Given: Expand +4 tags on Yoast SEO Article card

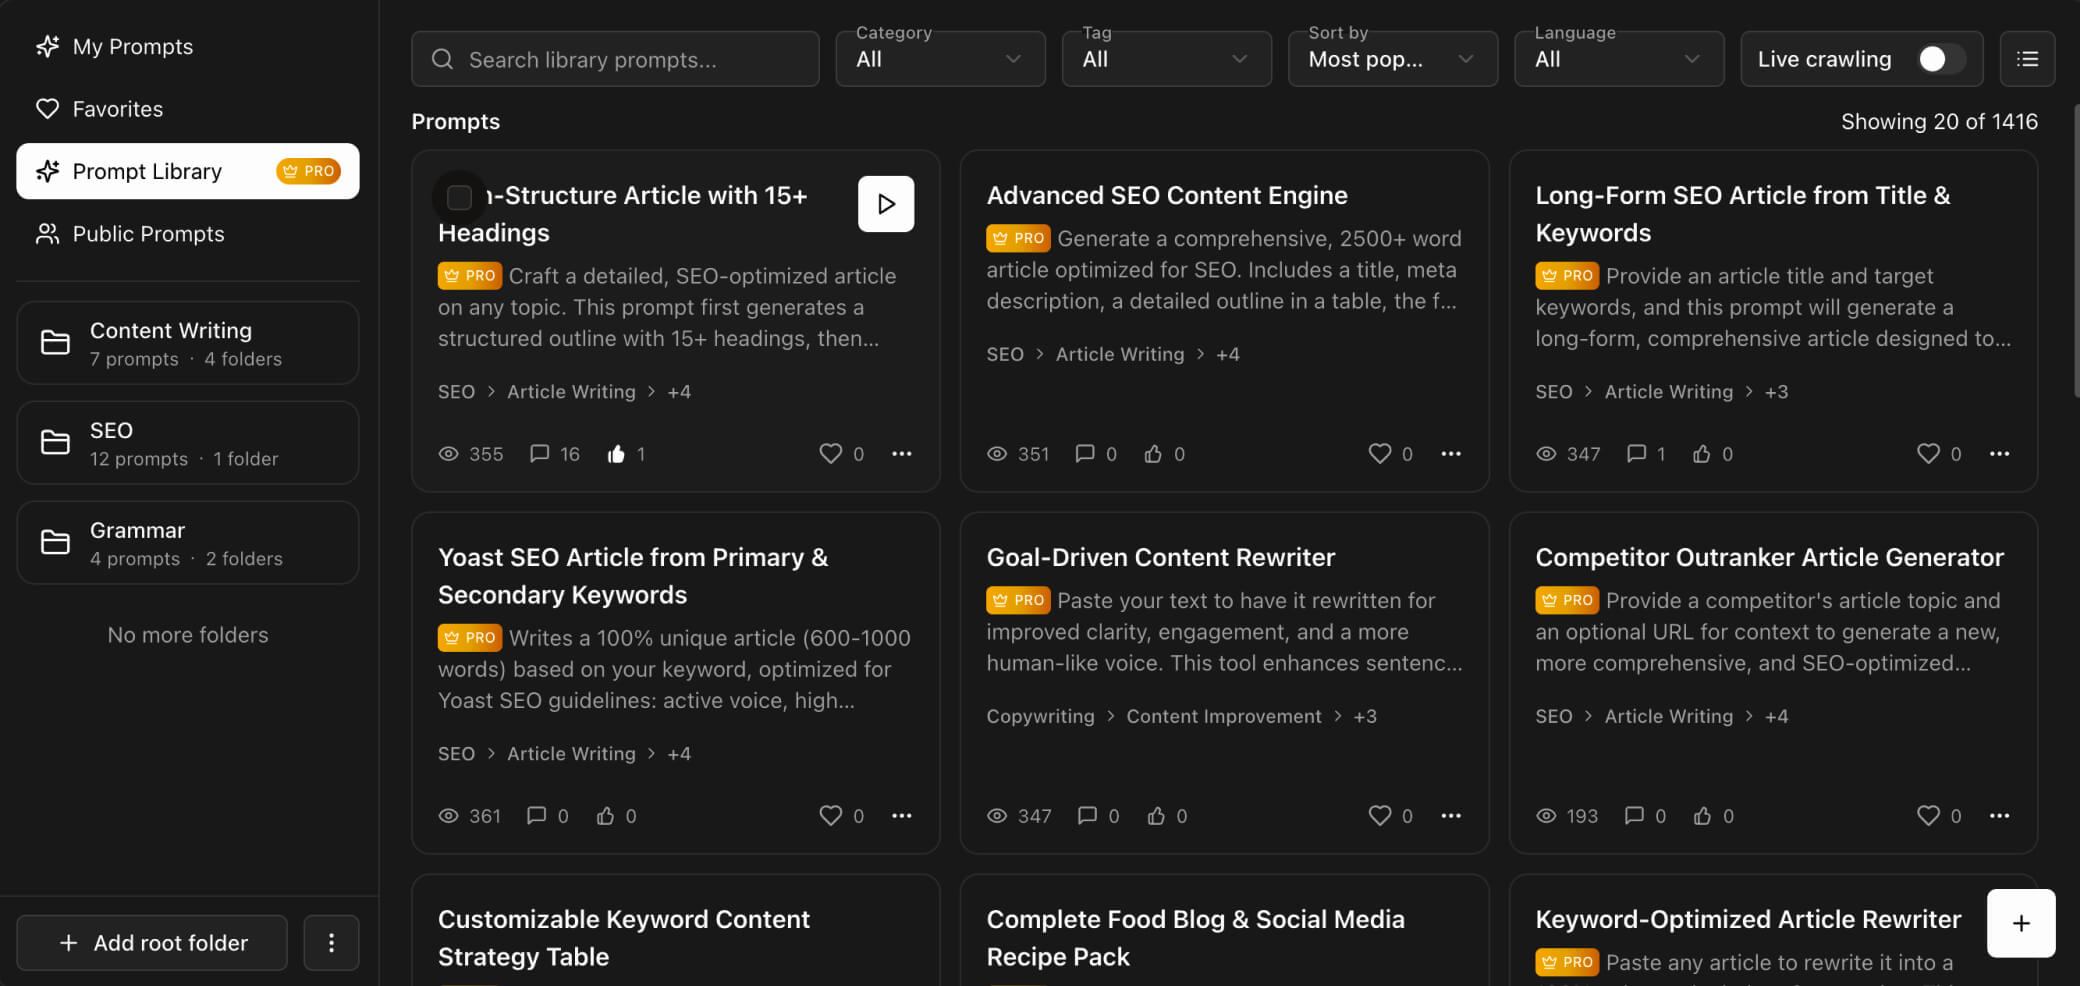Looking at the screenshot, I should point(679,754).
